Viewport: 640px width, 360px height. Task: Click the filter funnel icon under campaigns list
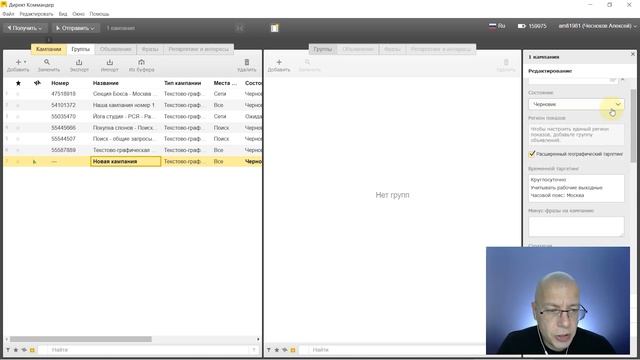7,350
